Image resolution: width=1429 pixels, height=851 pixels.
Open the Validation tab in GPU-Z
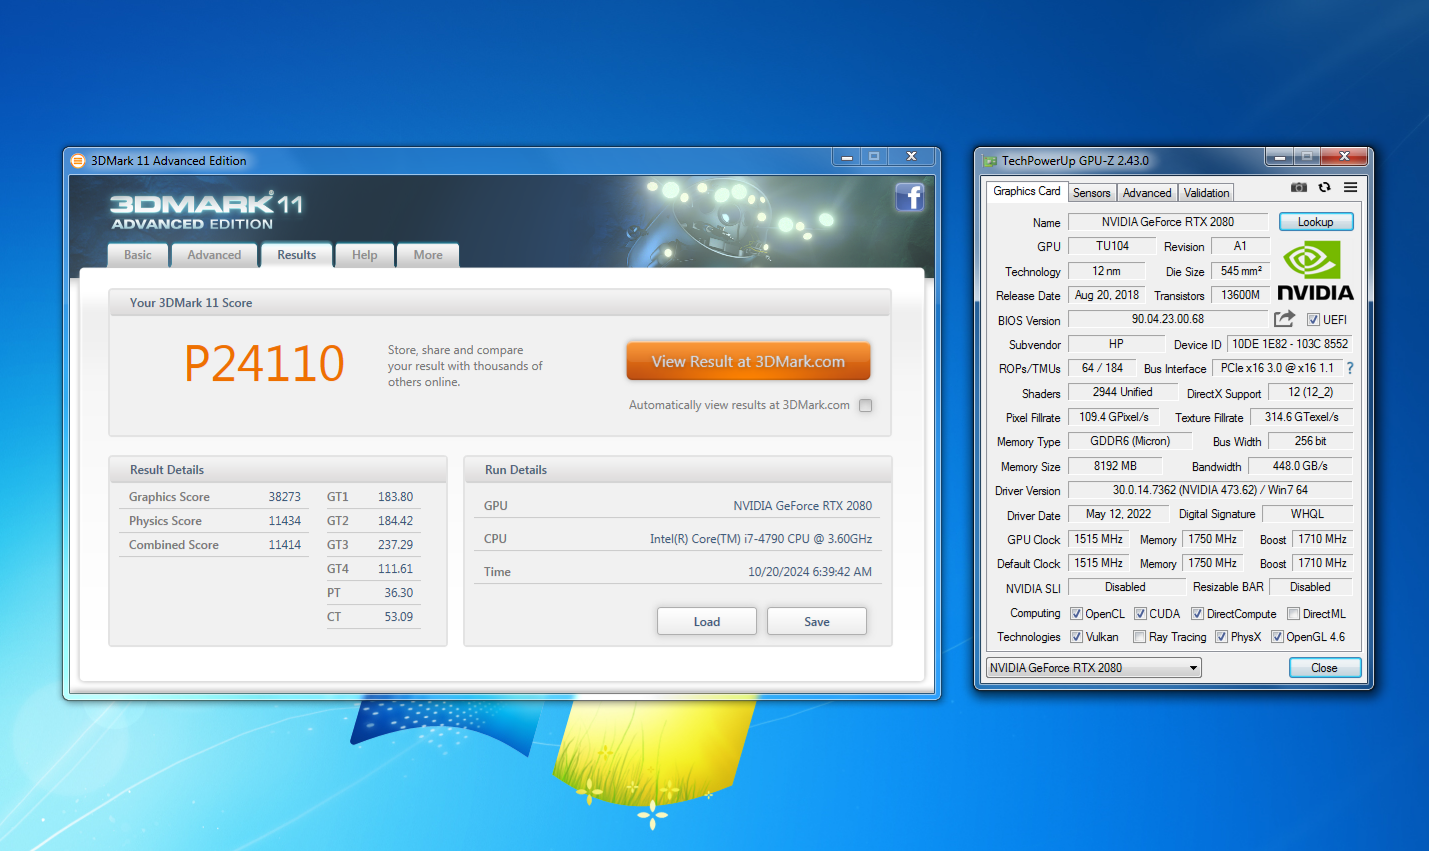coord(1207,193)
